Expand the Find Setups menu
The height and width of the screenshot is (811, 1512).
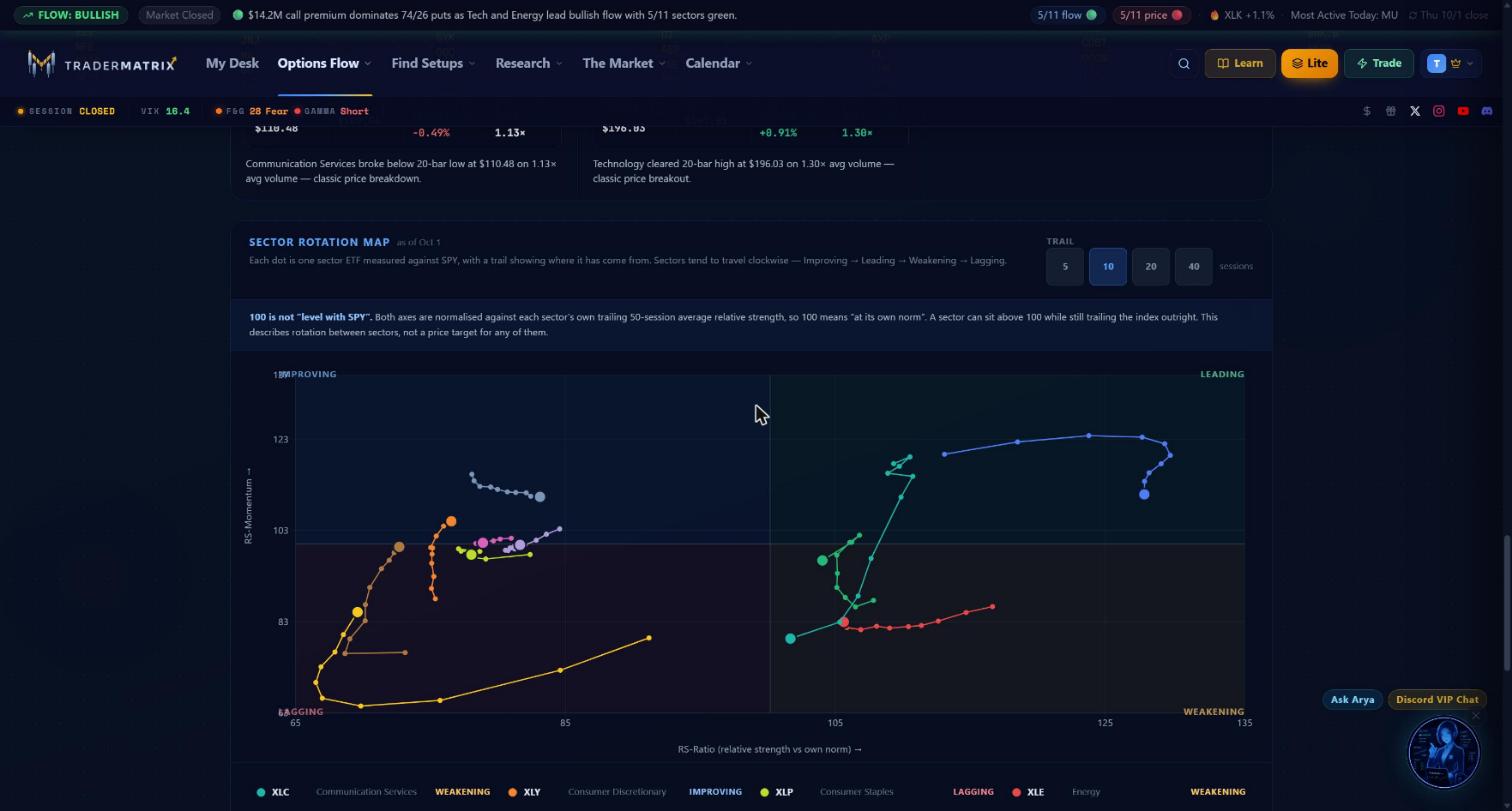(433, 63)
